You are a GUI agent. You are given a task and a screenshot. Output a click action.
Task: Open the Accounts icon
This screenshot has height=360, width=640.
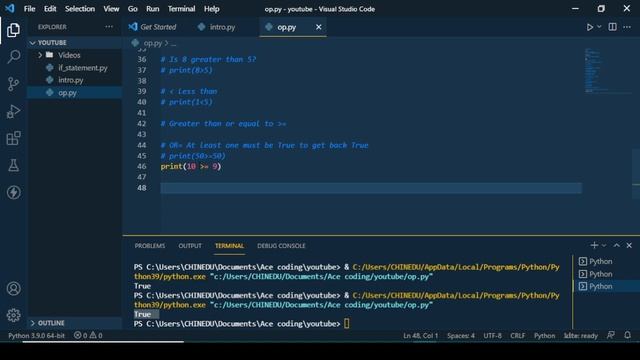(x=13, y=289)
